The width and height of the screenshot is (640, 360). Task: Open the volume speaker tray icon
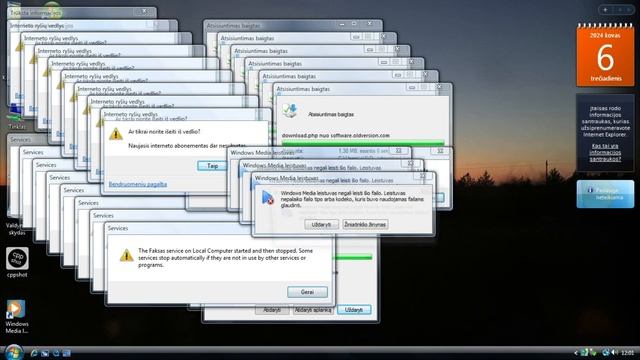point(615,353)
